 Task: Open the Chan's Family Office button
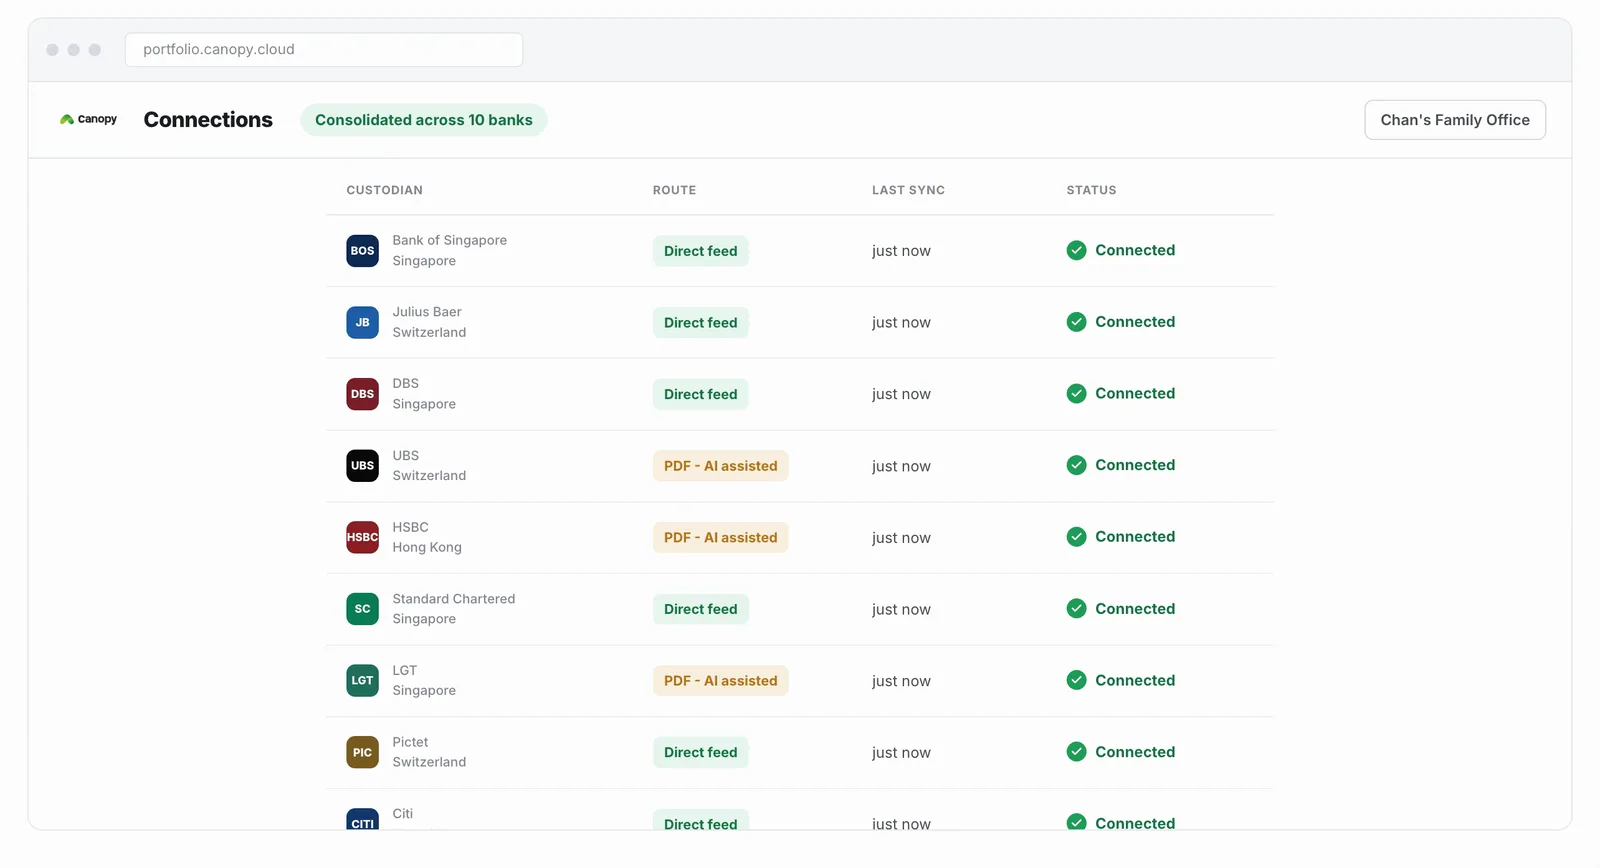point(1455,120)
